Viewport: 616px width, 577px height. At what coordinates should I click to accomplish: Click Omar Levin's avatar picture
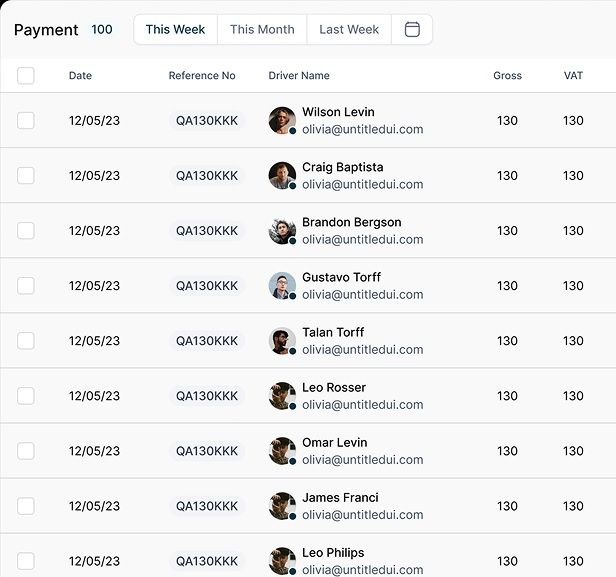pos(282,451)
